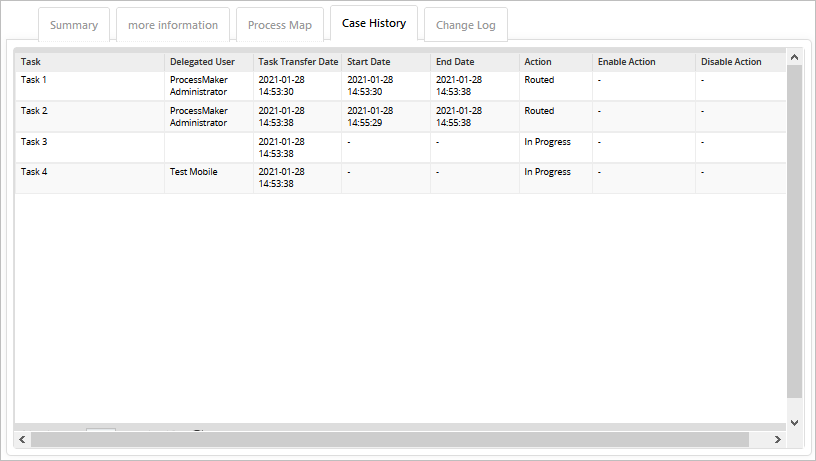View the Change Log tab
The width and height of the screenshot is (816, 461).
click(x=466, y=25)
